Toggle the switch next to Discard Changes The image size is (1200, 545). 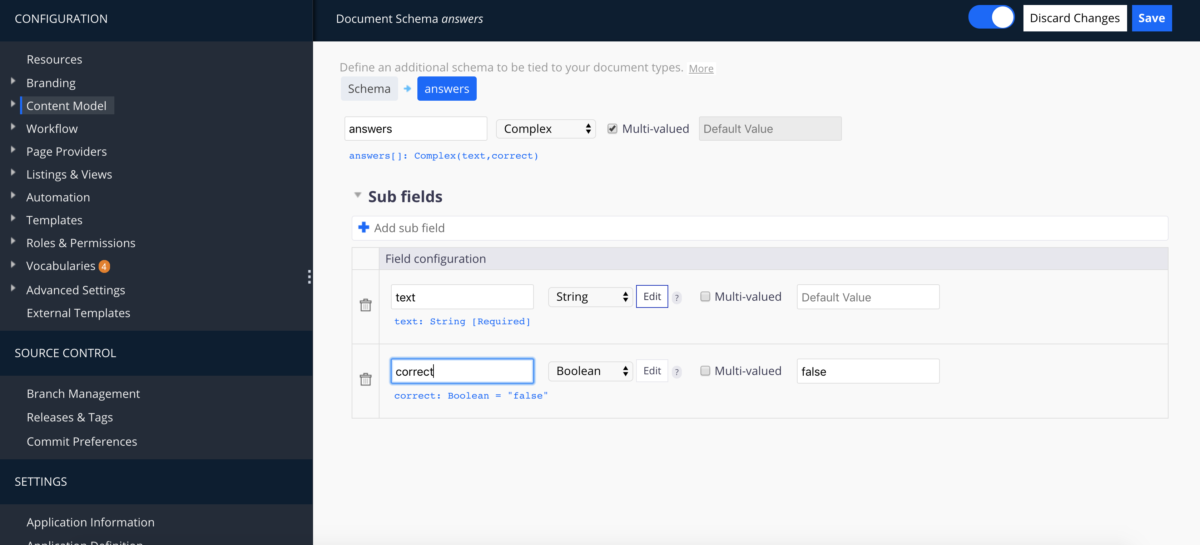click(x=991, y=18)
